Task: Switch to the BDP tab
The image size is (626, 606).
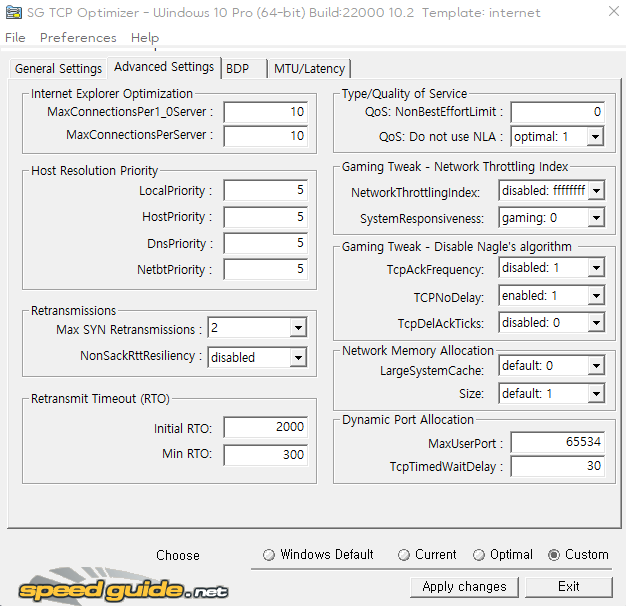Action: (x=244, y=69)
